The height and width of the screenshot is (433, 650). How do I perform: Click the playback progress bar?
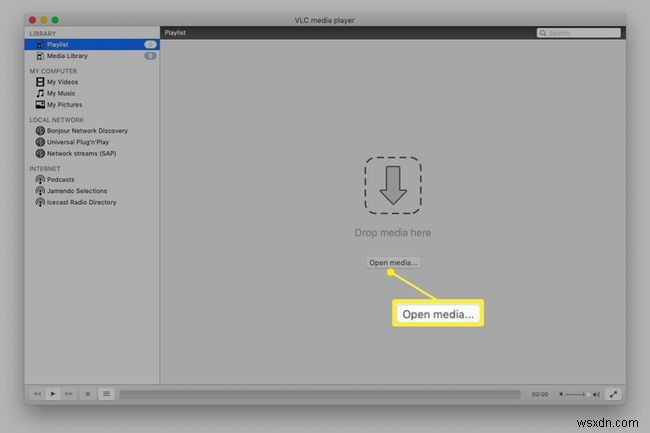coord(320,394)
